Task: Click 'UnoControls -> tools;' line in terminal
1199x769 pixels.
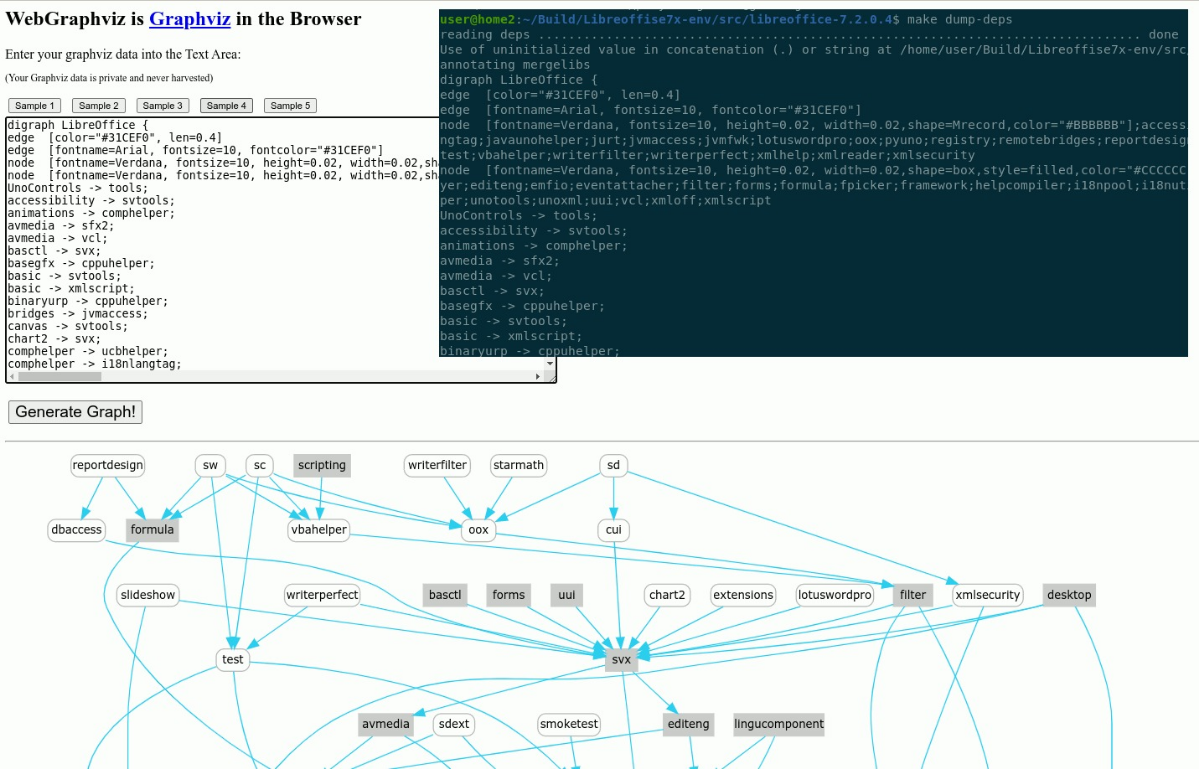Action: coord(518,216)
